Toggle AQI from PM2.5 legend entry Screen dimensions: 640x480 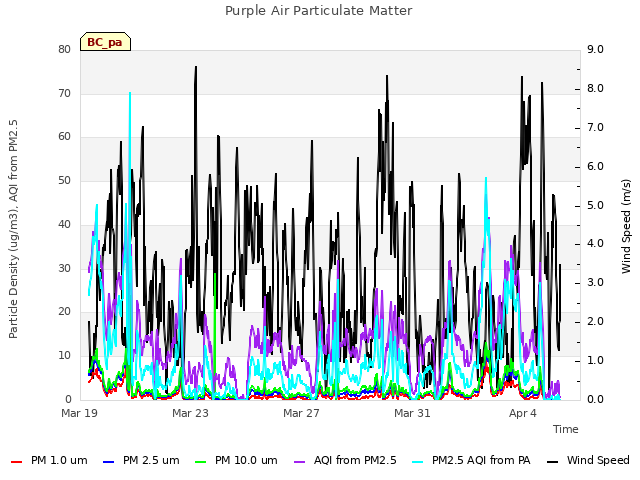pyautogui.click(x=345, y=460)
